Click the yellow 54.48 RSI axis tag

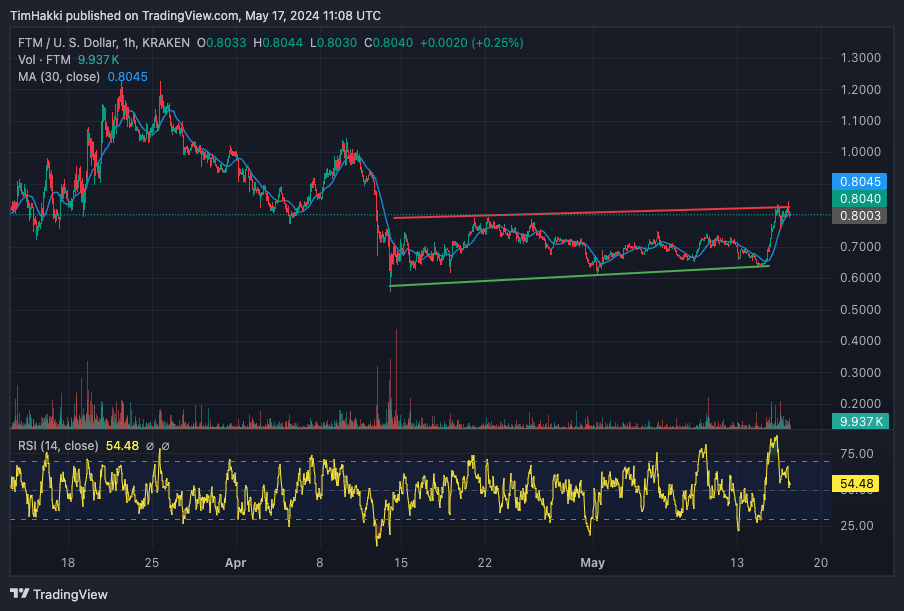856,483
